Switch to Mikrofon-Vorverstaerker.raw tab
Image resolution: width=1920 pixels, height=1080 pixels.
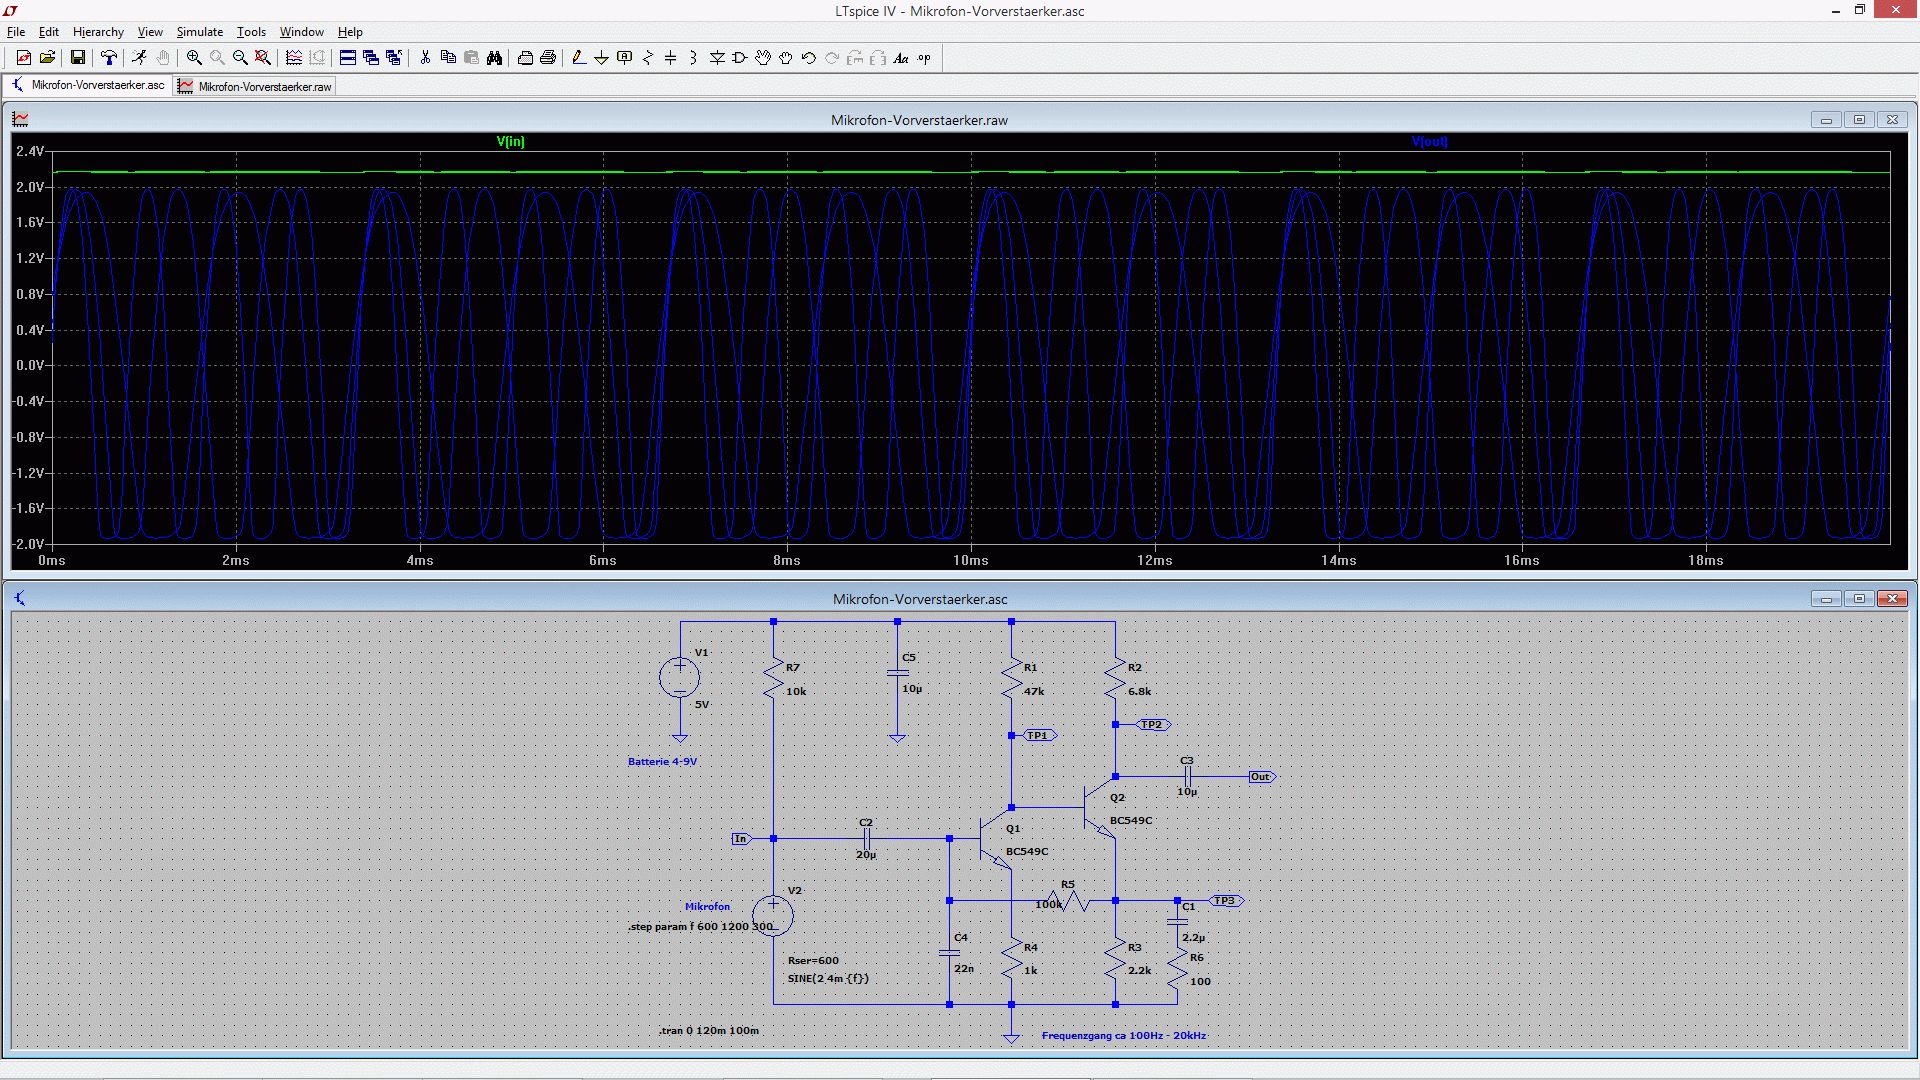255,87
